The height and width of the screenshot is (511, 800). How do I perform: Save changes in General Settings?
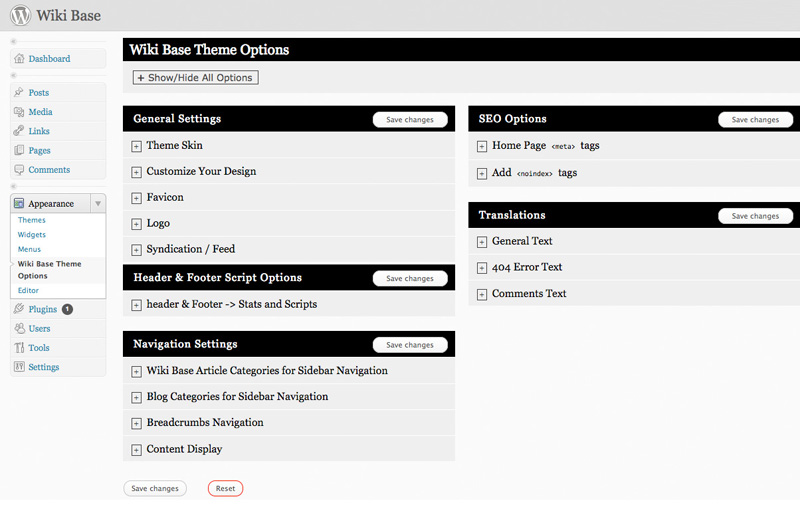(410, 119)
